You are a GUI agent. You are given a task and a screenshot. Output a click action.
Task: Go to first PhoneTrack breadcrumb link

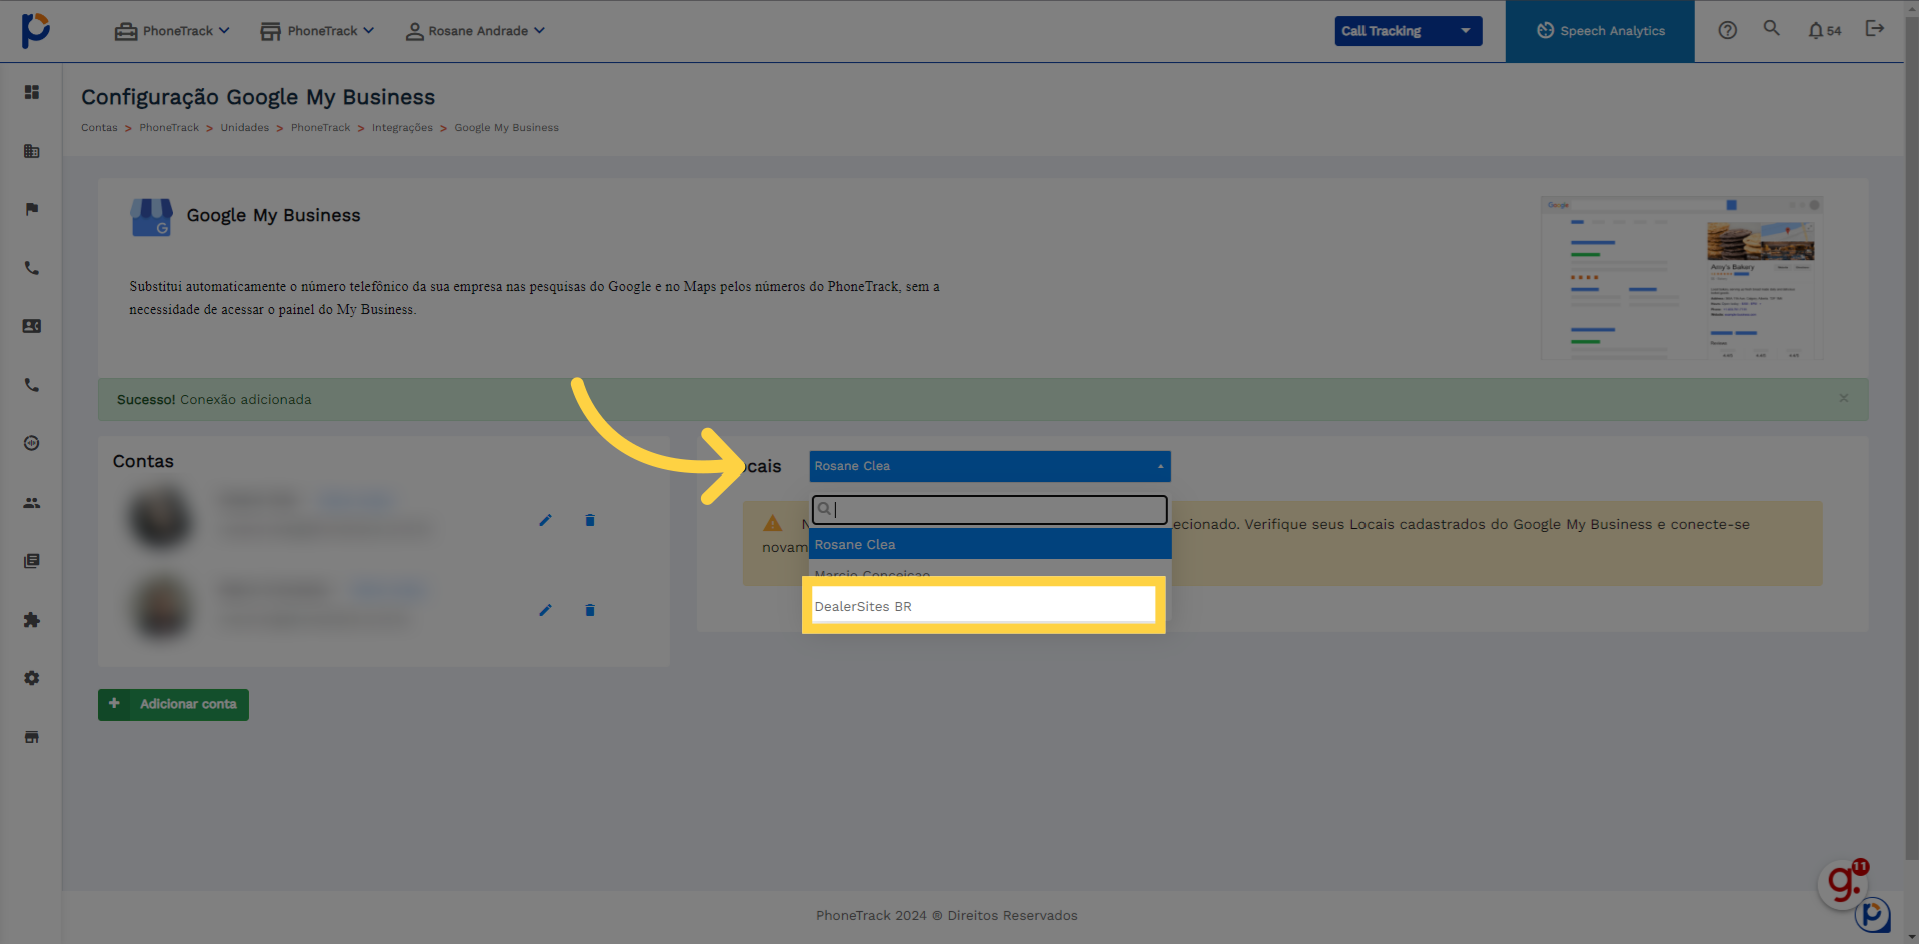pyautogui.click(x=169, y=128)
